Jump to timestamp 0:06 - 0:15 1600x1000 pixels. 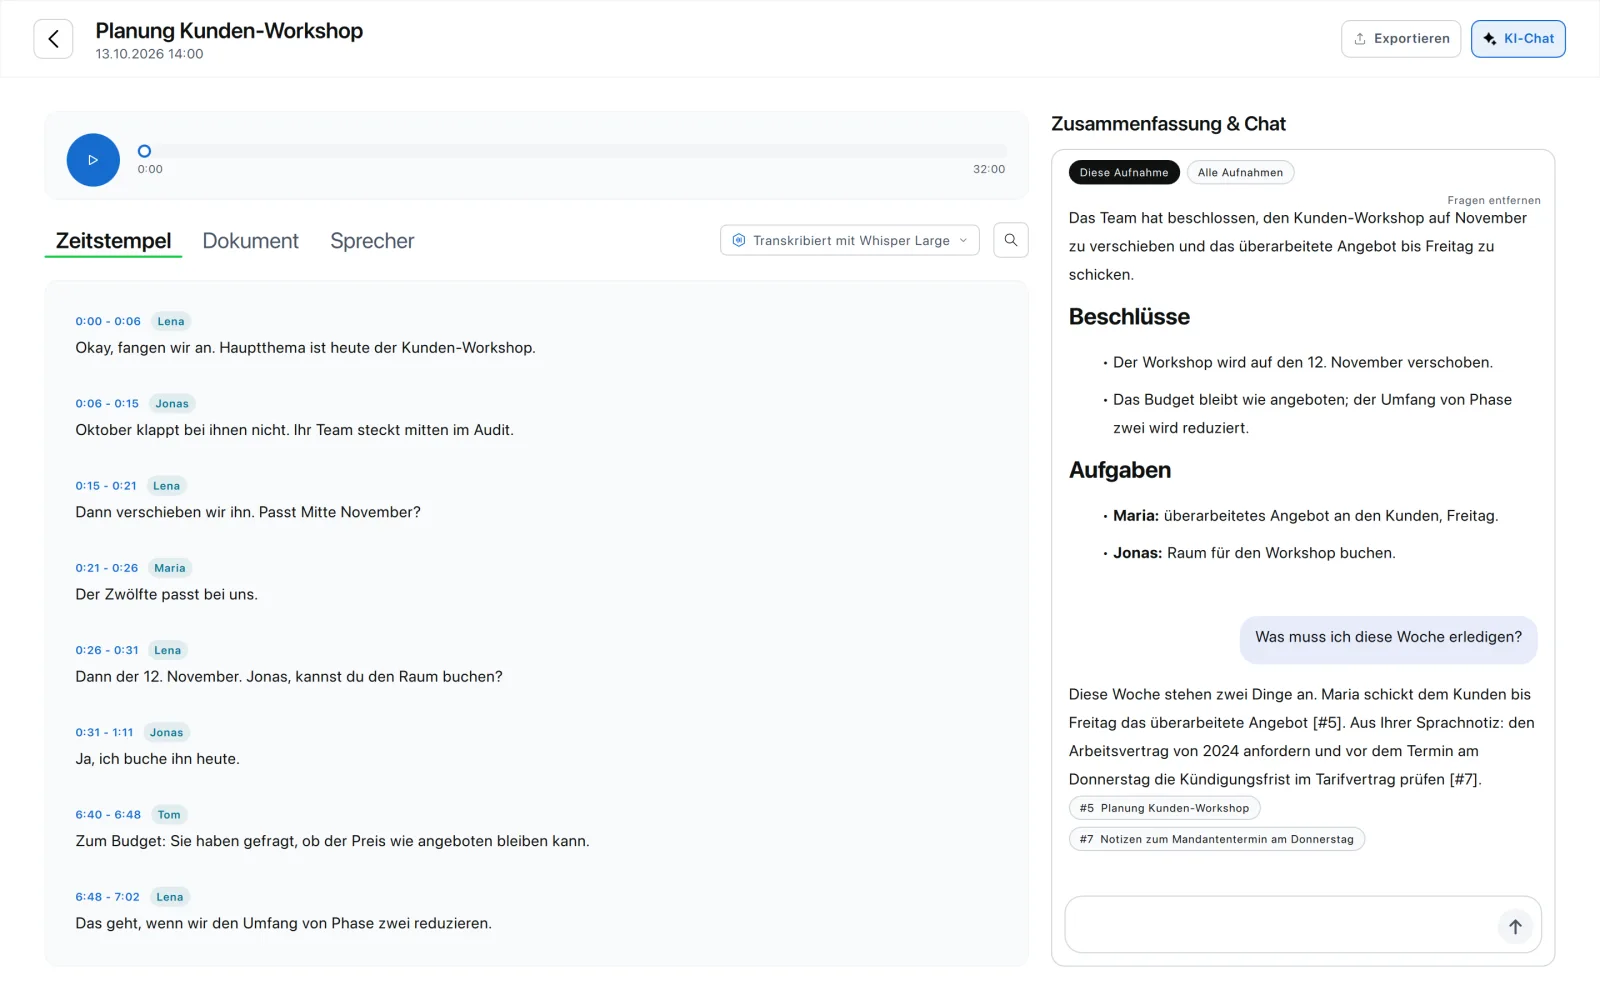[107, 404]
